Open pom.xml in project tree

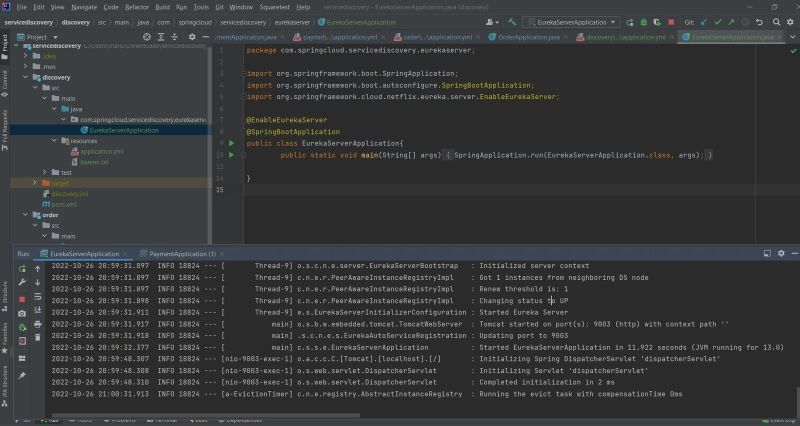[x=64, y=204]
